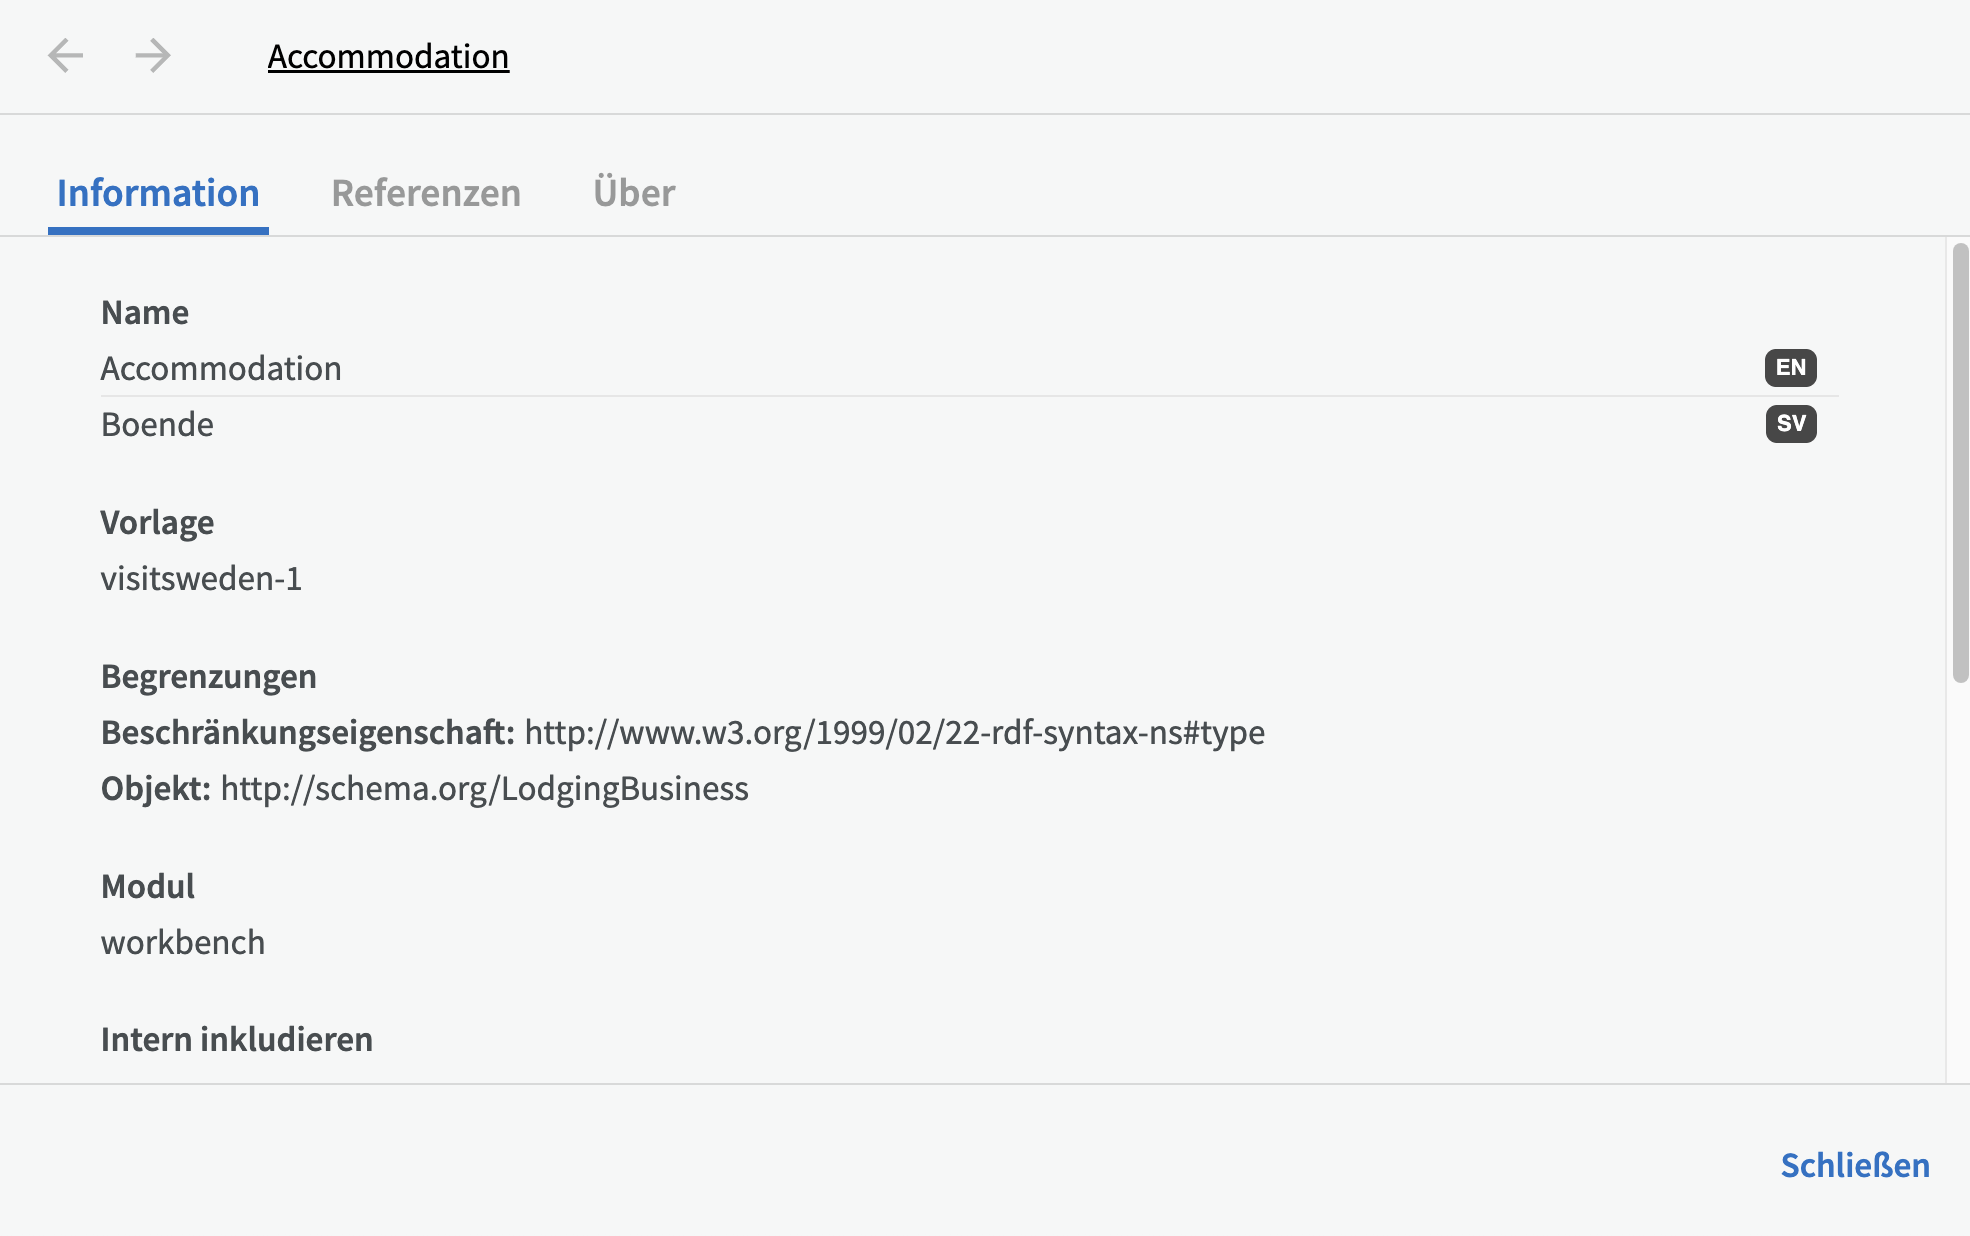Screen dimensions: 1970x1236
Task: Click the workbench module value
Action: click(183, 943)
